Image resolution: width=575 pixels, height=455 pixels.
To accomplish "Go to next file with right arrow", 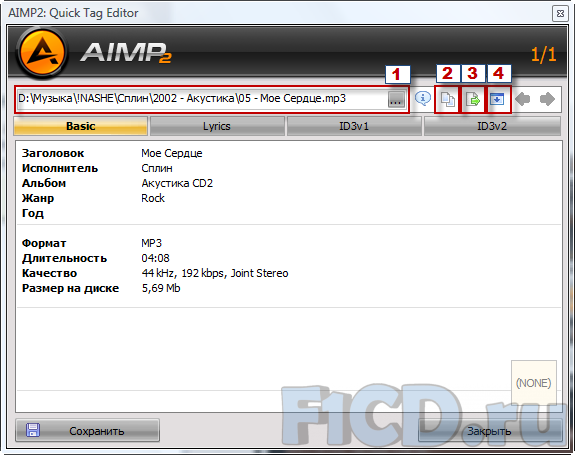I will click(x=547, y=99).
